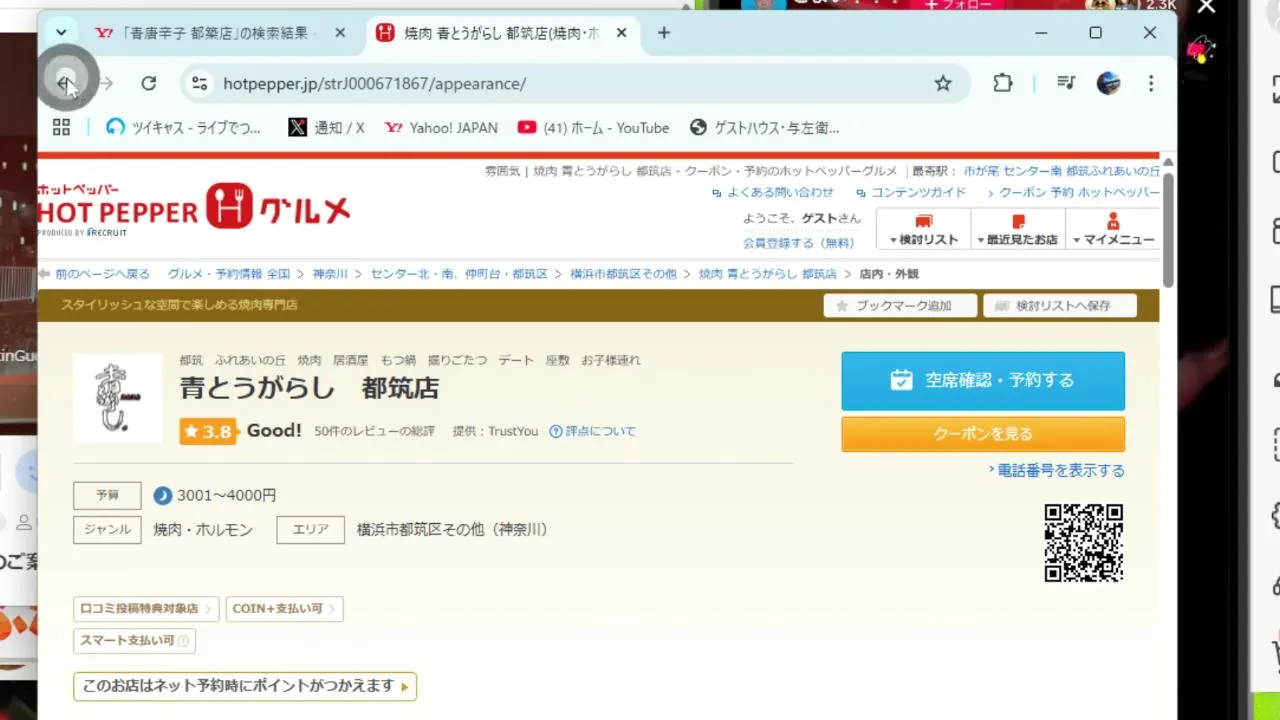The image size is (1280, 720).
Task: Click the budget text 3001～4000円
Action: tap(226, 495)
